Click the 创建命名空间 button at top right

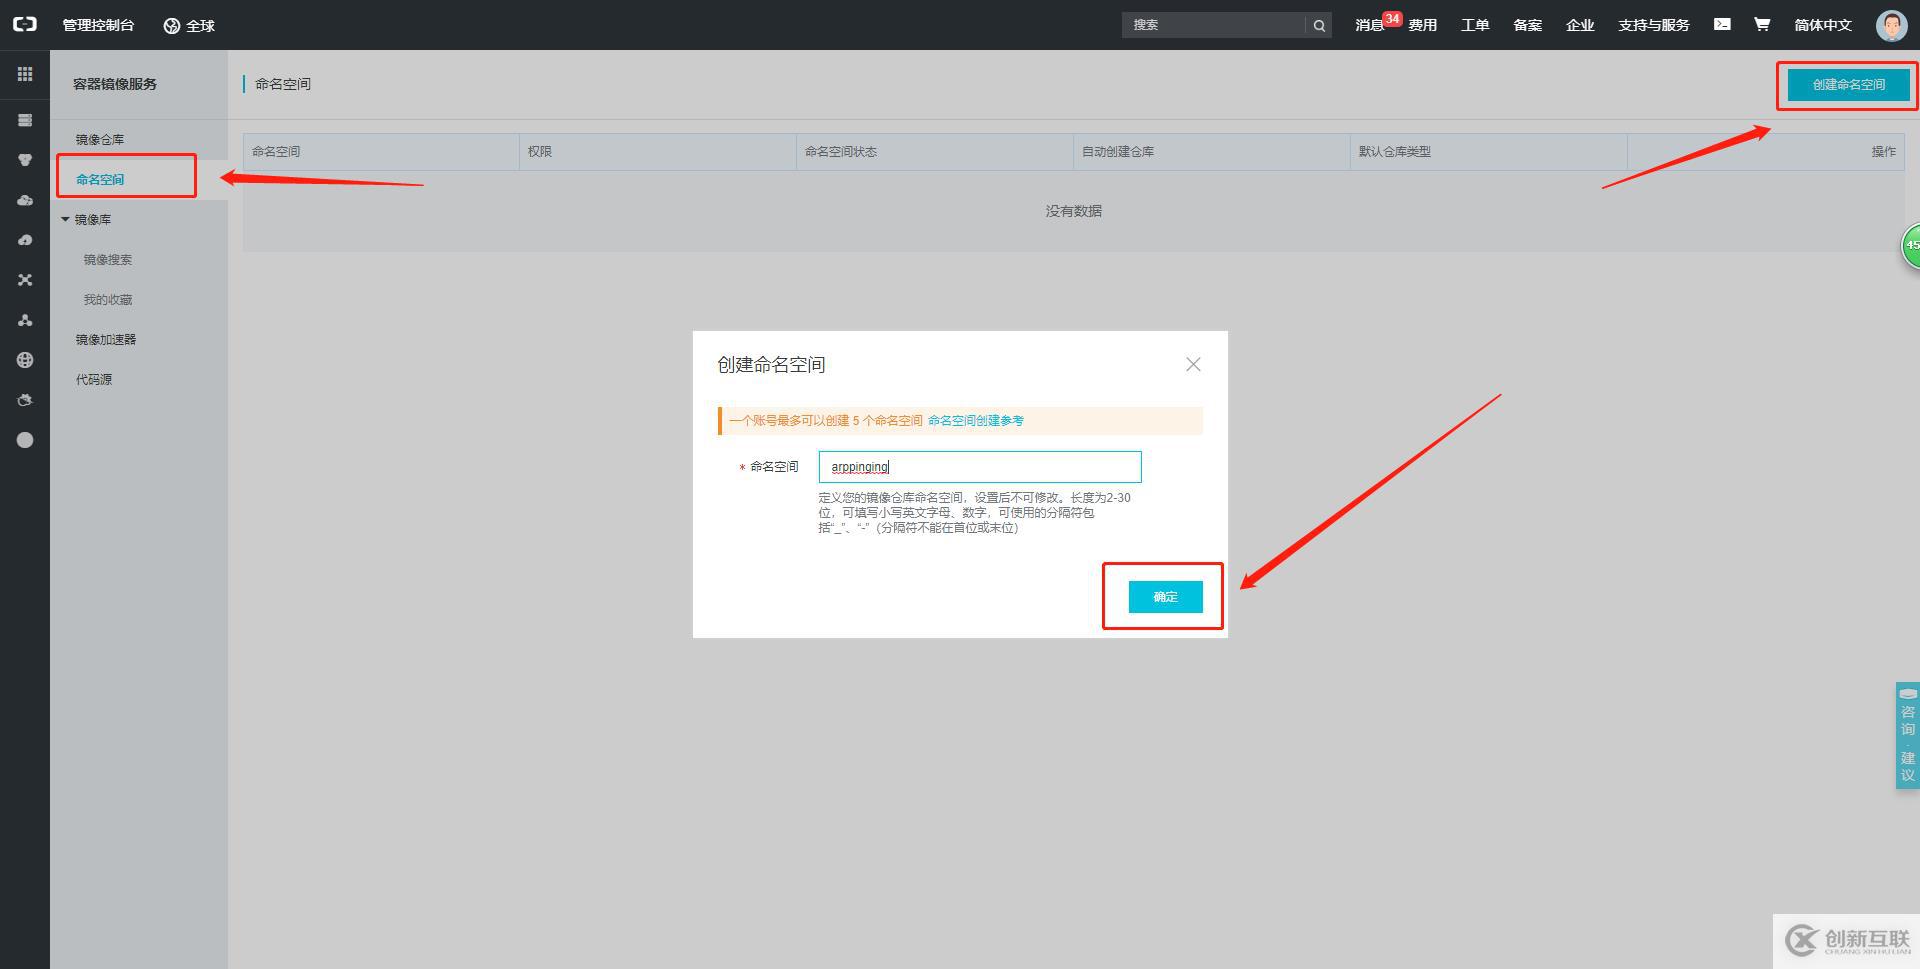click(x=1848, y=85)
